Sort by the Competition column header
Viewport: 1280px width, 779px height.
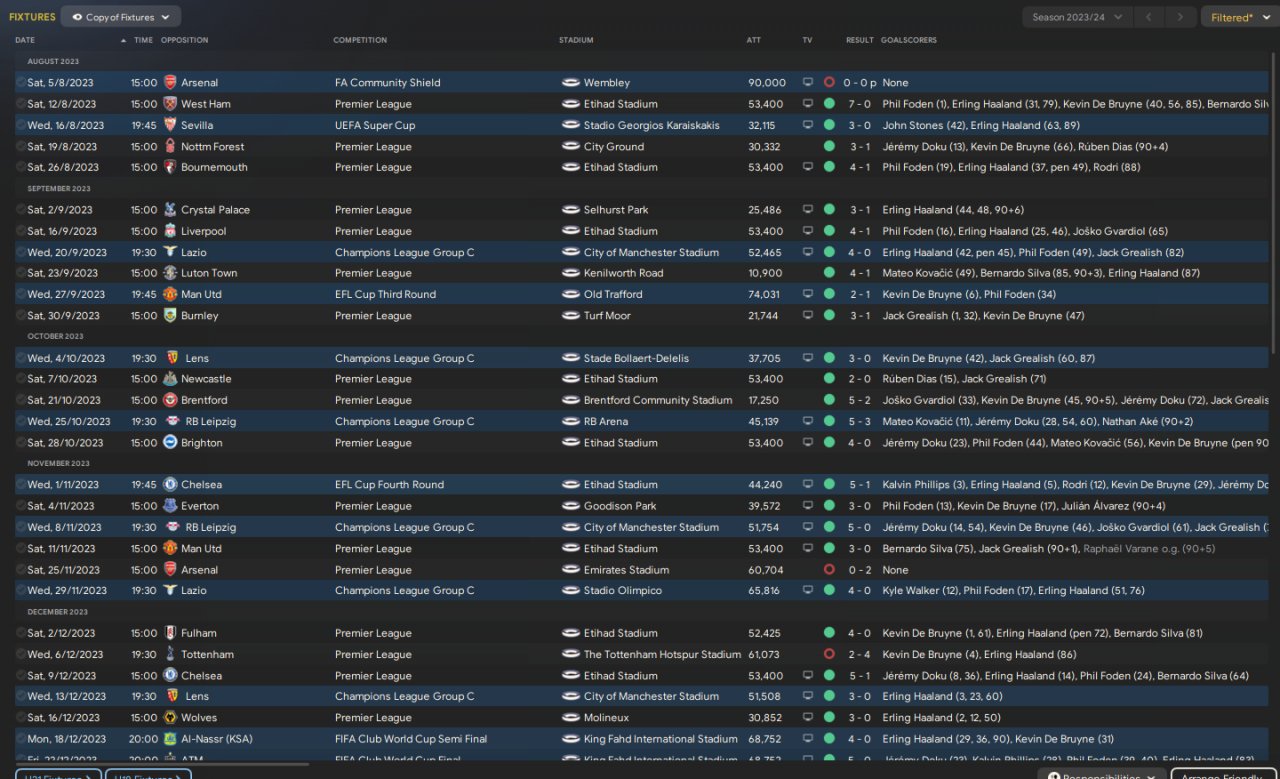coord(360,40)
